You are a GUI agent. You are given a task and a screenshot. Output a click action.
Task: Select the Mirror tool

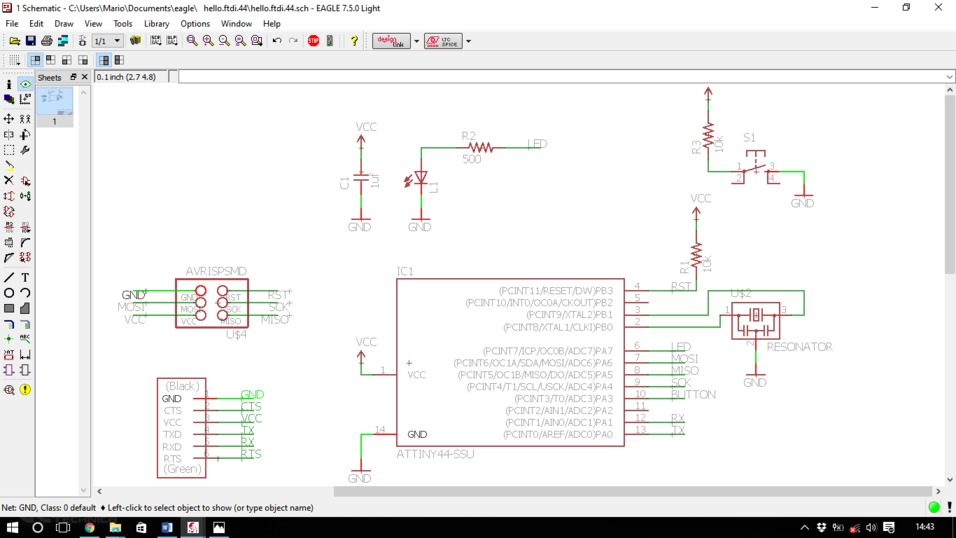click(x=9, y=134)
